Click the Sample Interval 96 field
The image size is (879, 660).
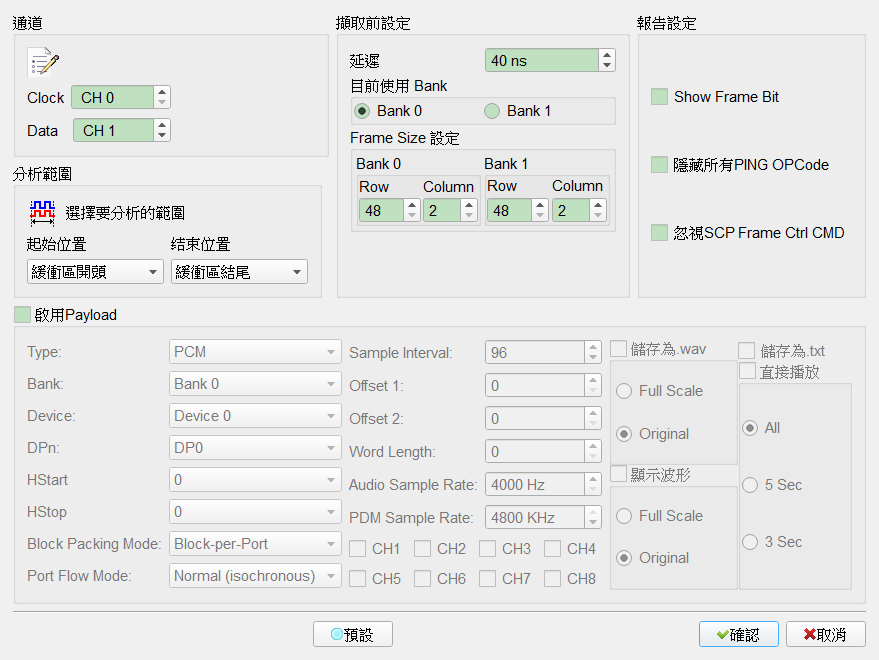coord(535,353)
